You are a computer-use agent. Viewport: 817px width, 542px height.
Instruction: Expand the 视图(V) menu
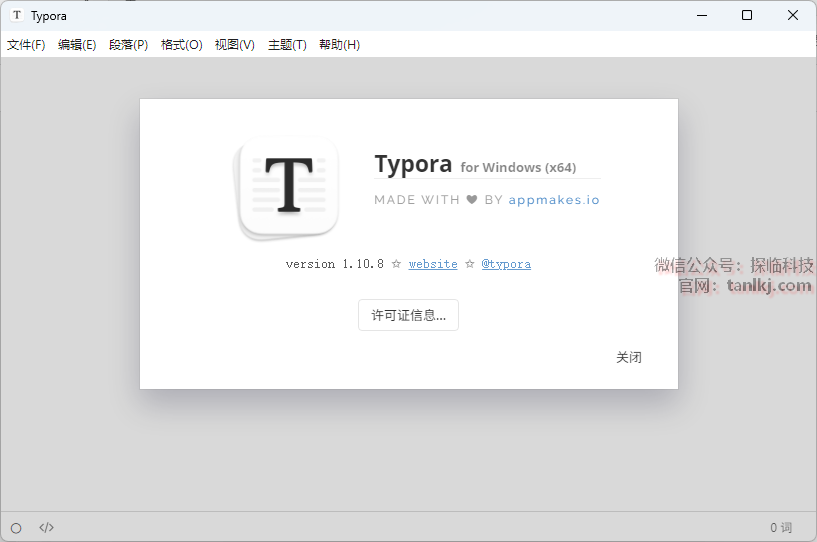tap(234, 45)
